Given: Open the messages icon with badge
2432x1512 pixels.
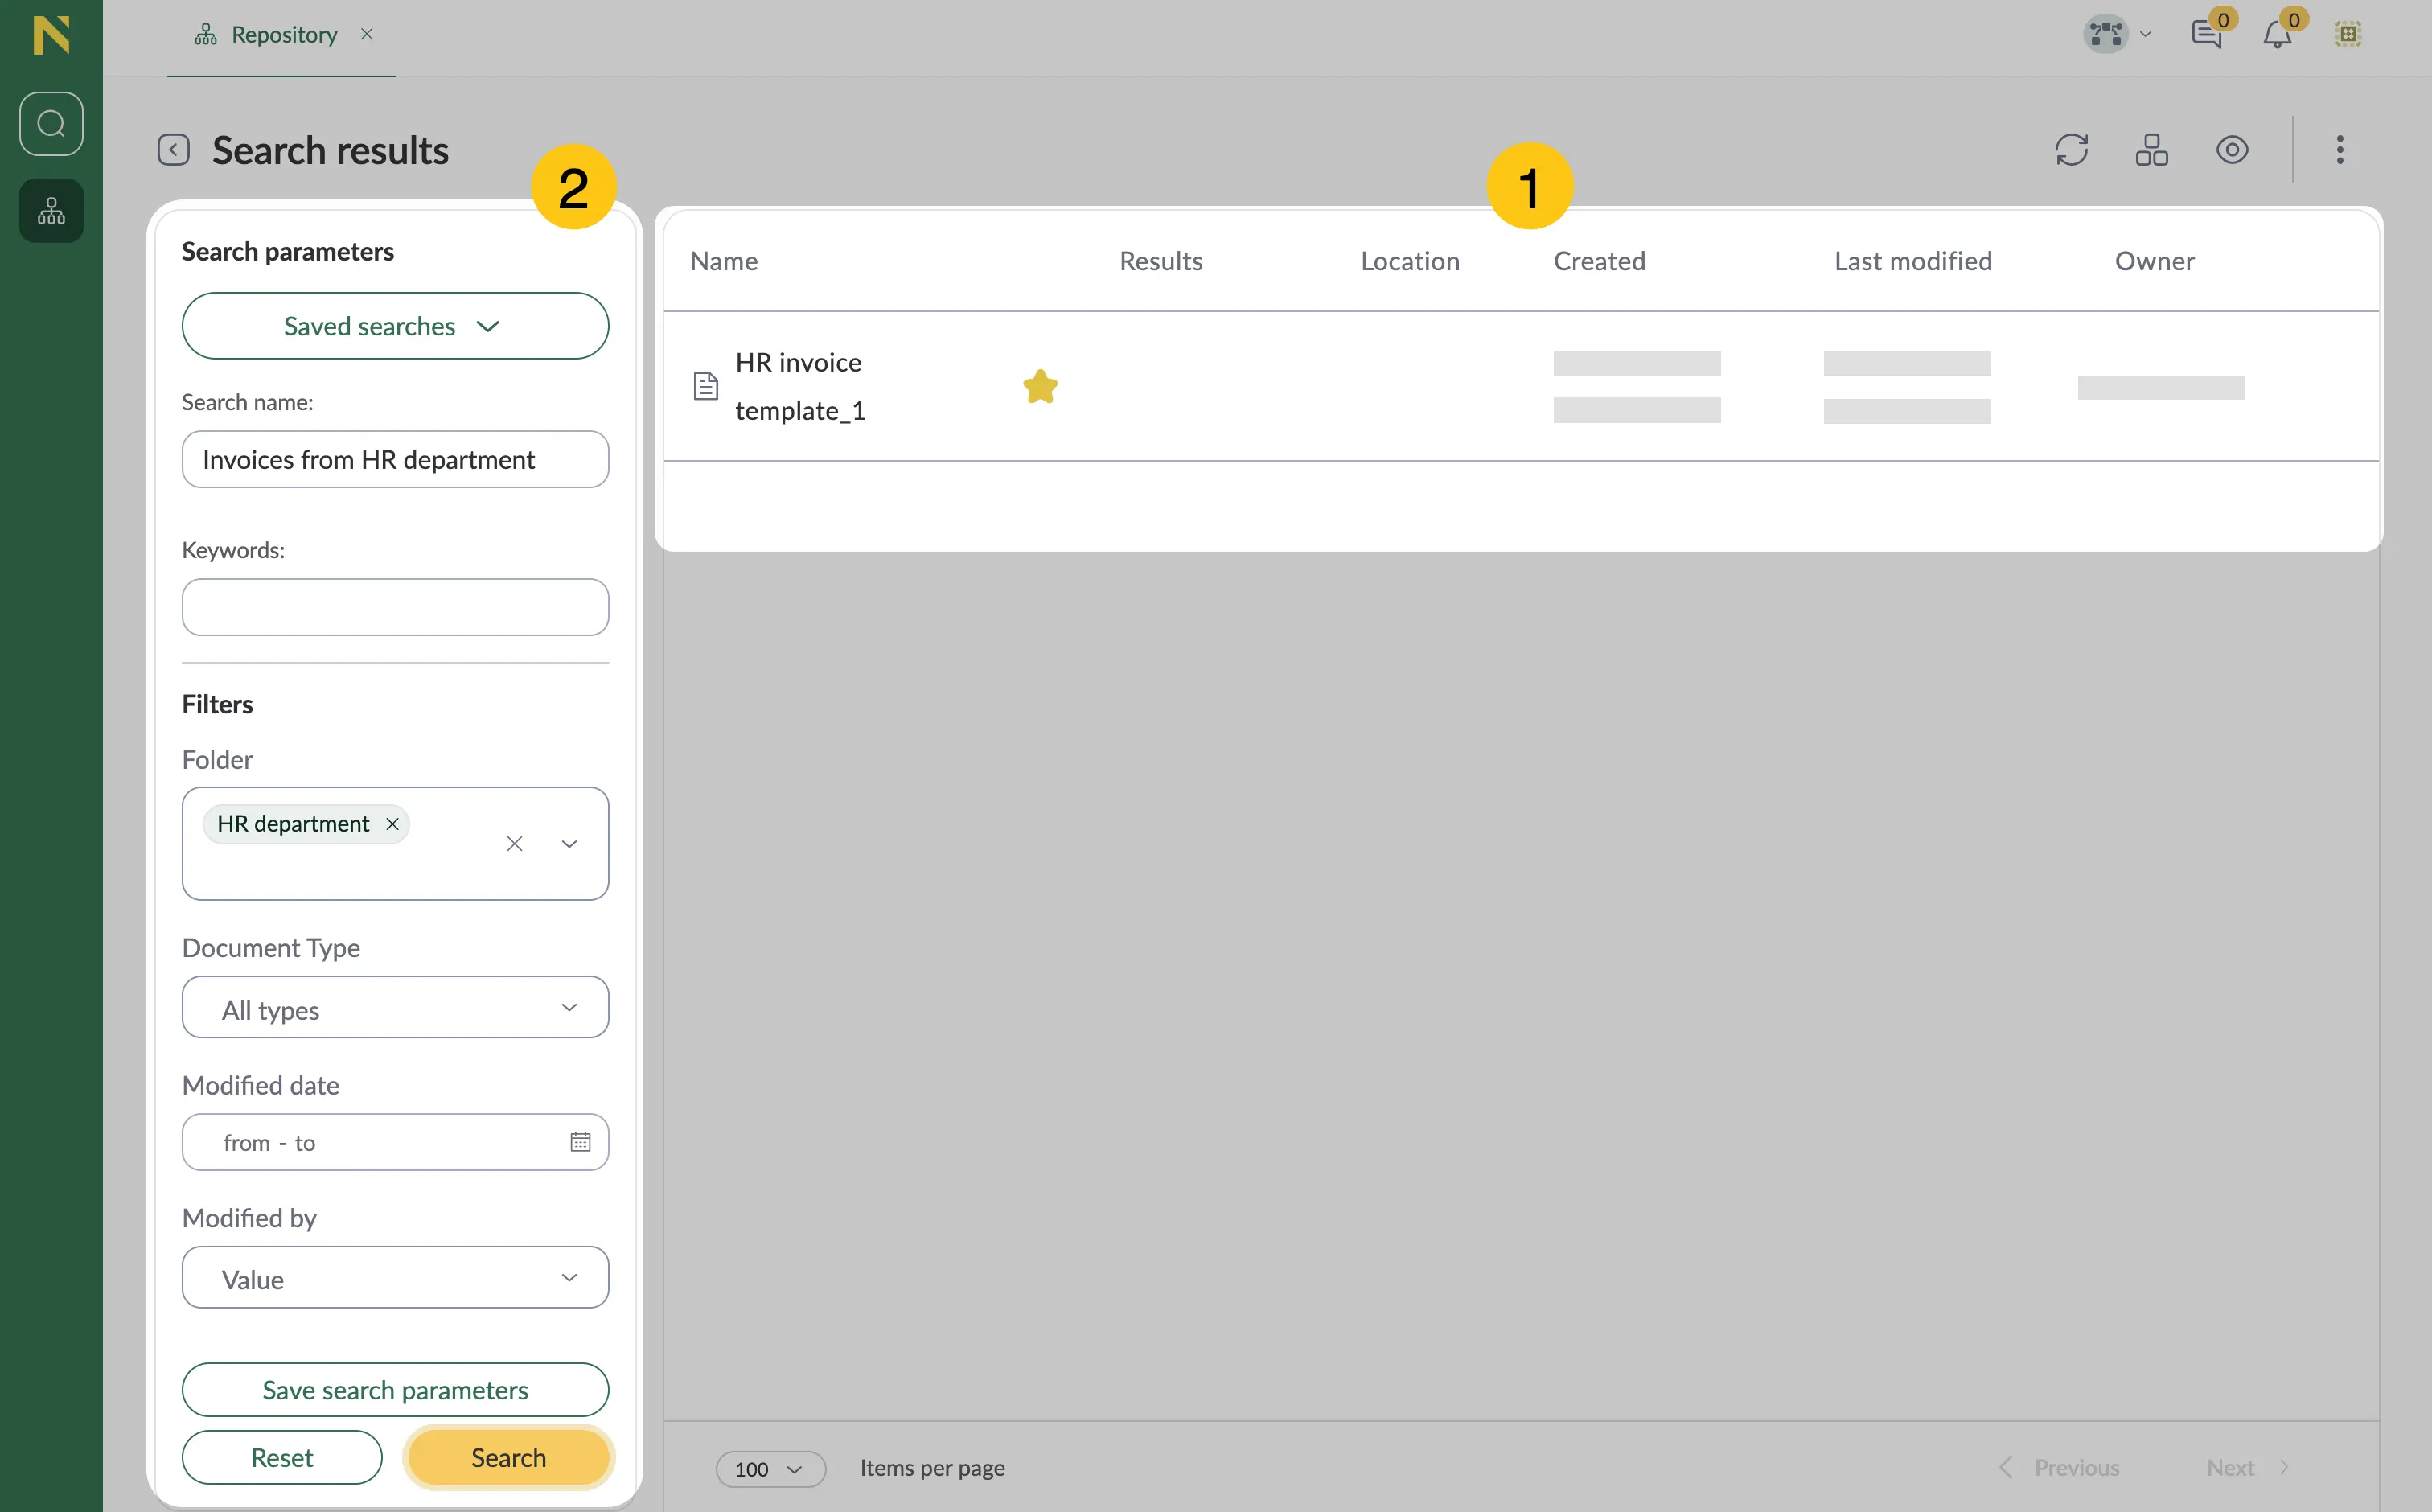Looking at the screenshot, I should tap(2208, 34).
